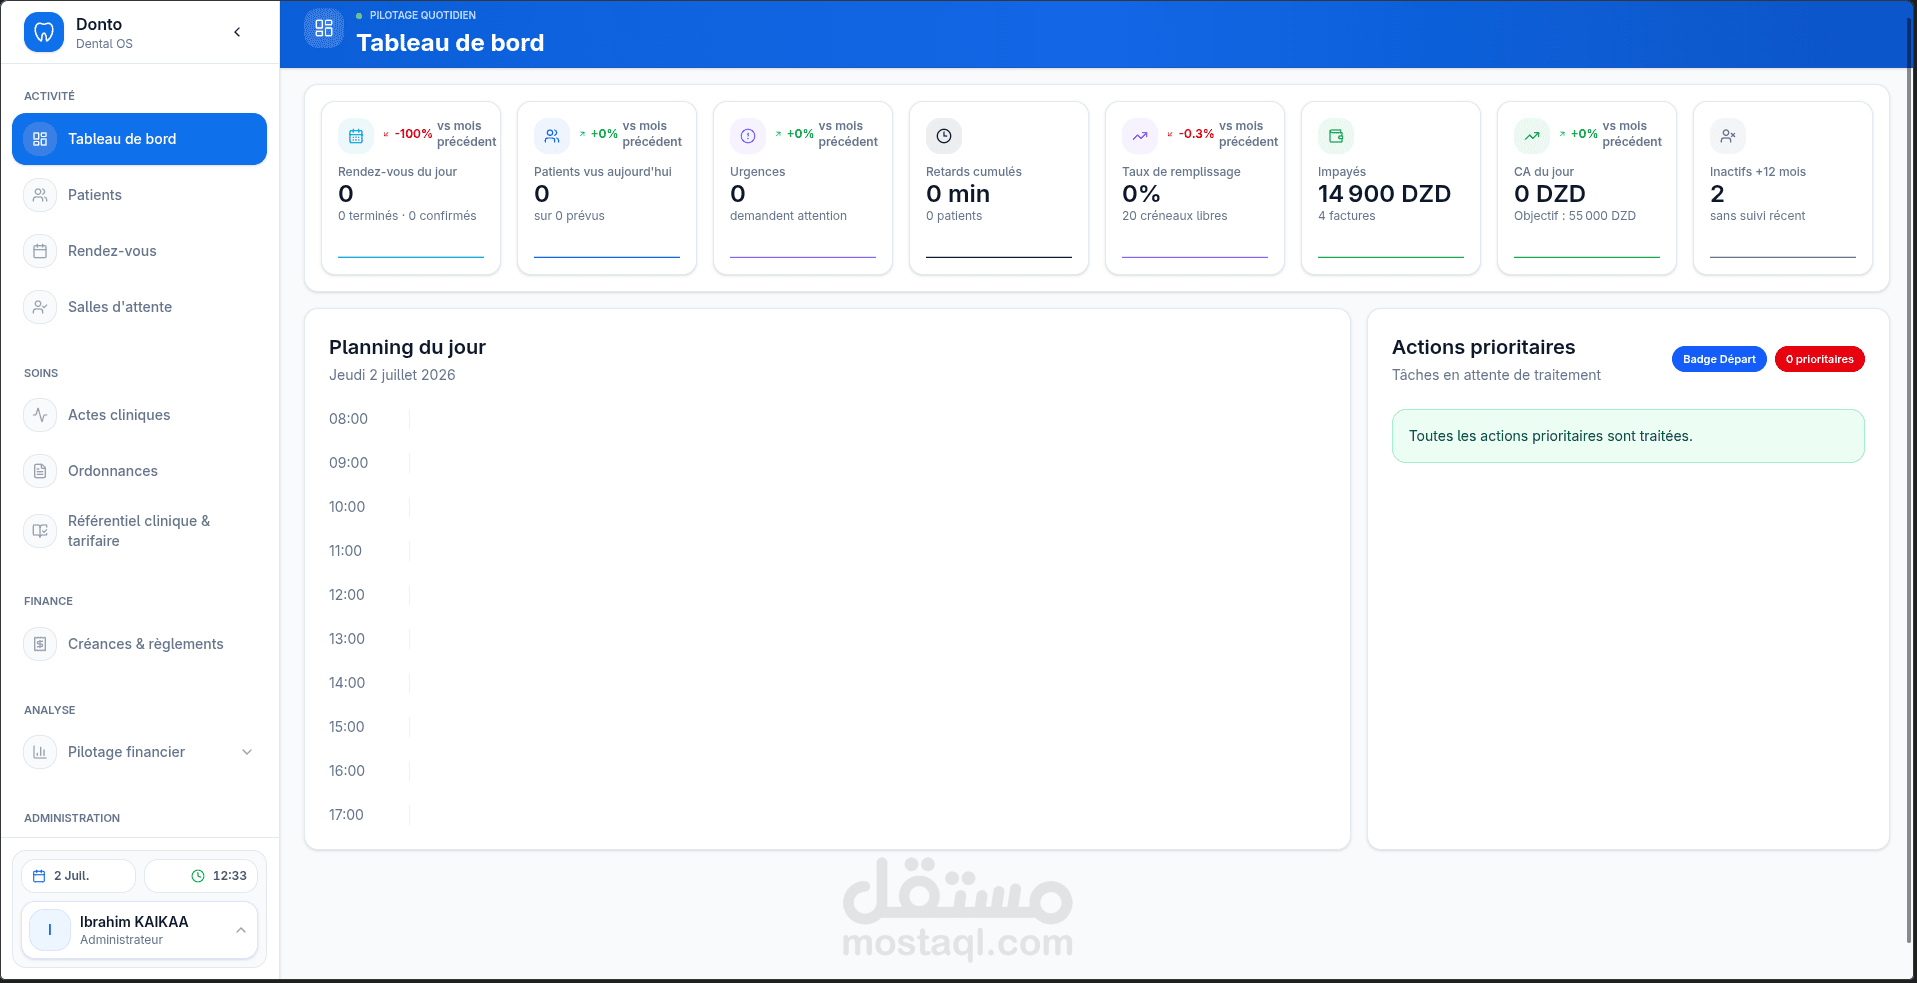The height and width of the screenshot is (983, 1917).
Task: Click the user avatar with letter I
Action: pyautogui.click(x=50, y=930)
